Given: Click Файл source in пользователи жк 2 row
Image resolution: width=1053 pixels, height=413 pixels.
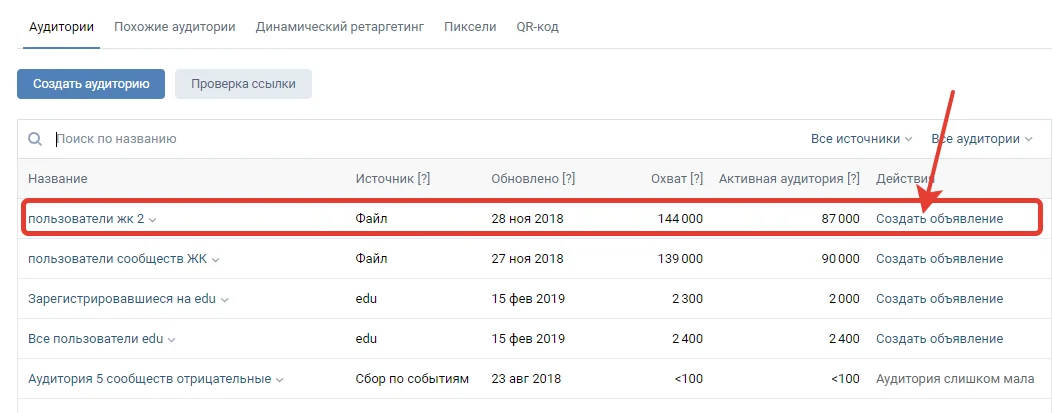Looking at the screenshot, I should 371,219.
